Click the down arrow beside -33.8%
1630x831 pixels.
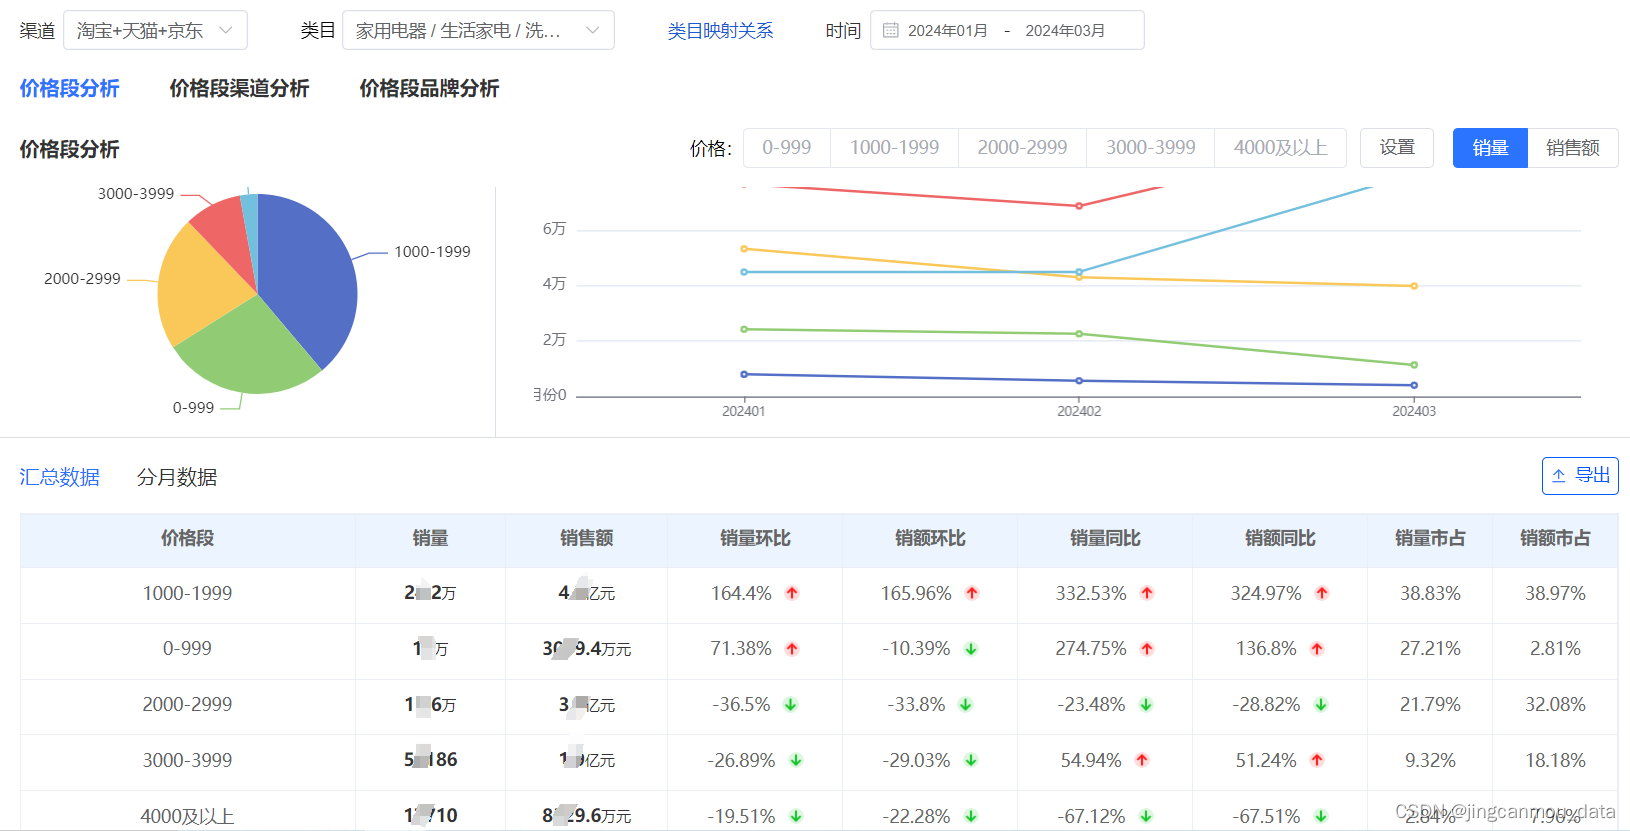(966, 705)
